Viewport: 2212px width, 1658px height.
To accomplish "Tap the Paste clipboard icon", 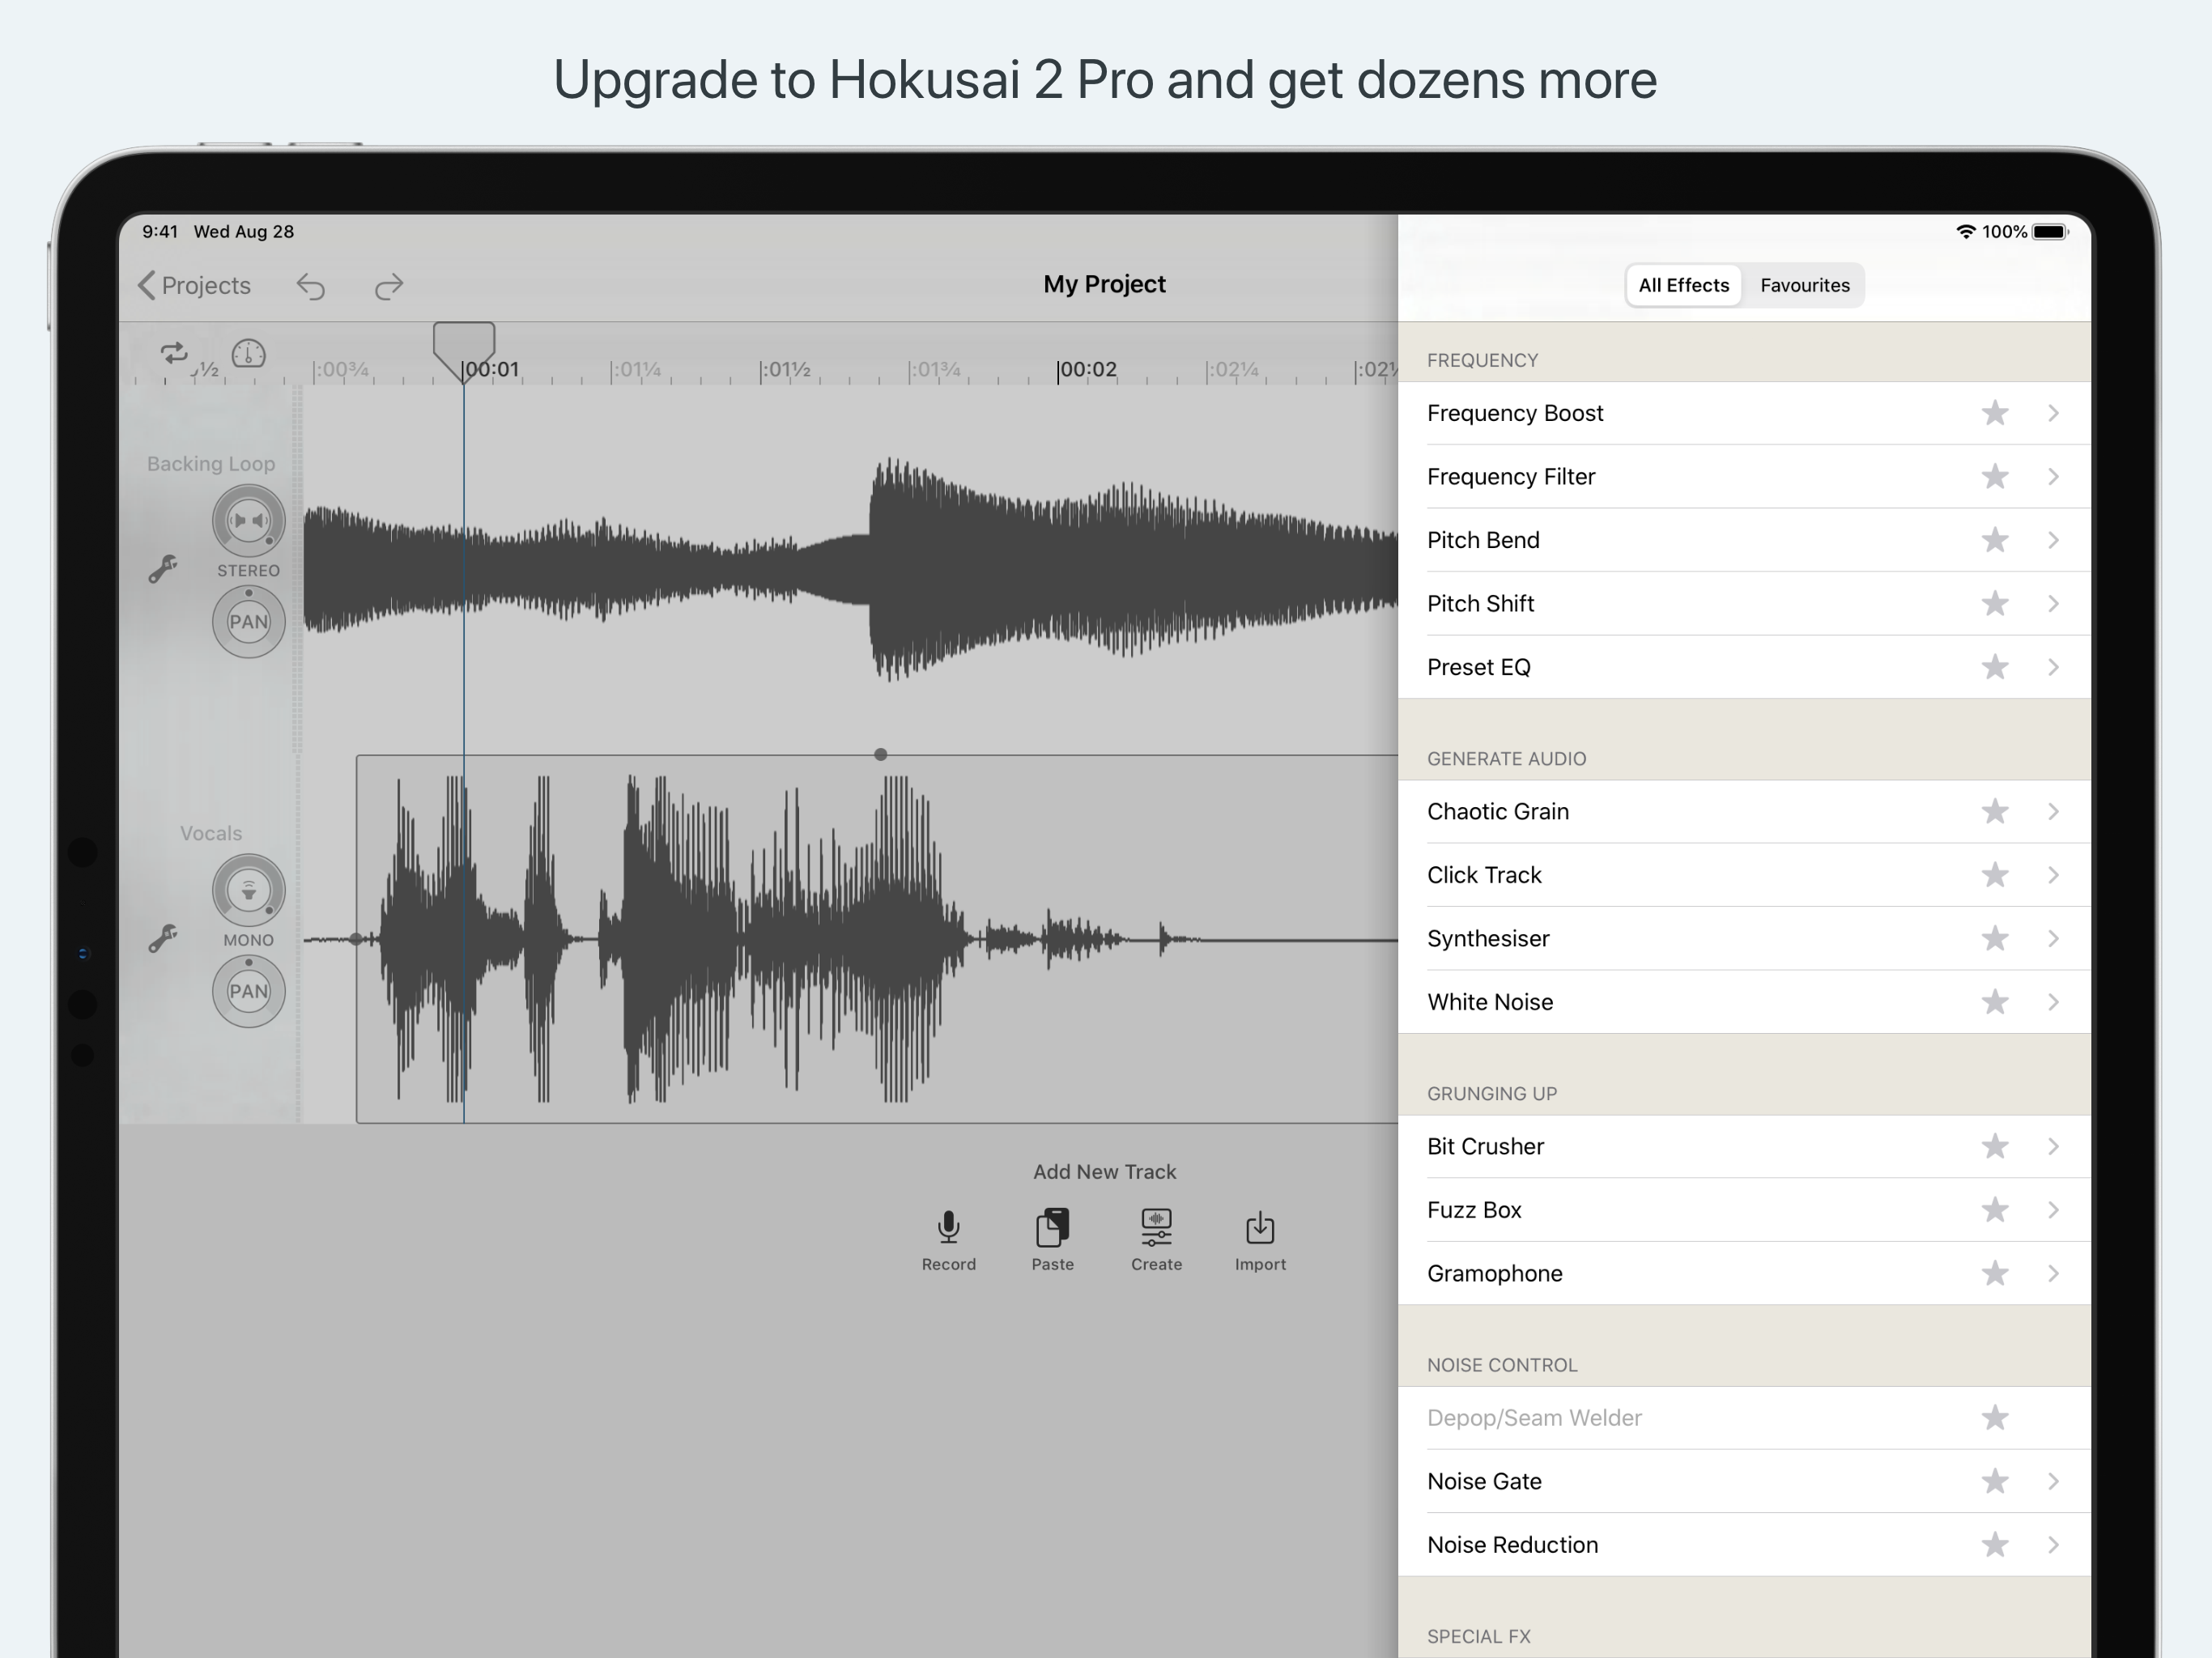I will pyautogui.click(x=1052, y=1228).
